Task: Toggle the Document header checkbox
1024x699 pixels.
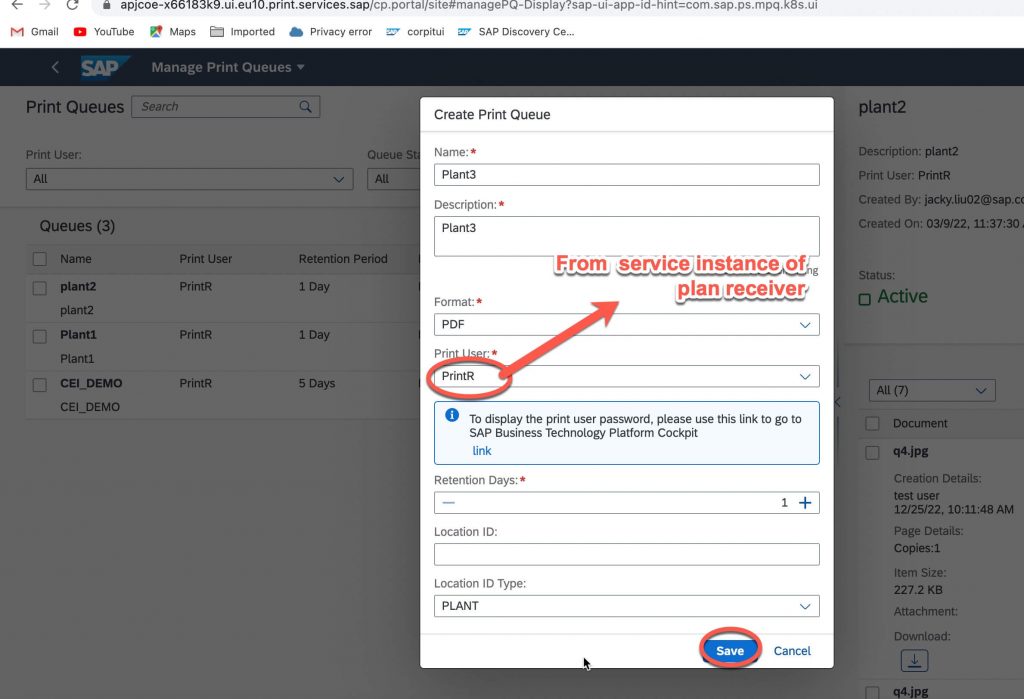Action: 872,423
